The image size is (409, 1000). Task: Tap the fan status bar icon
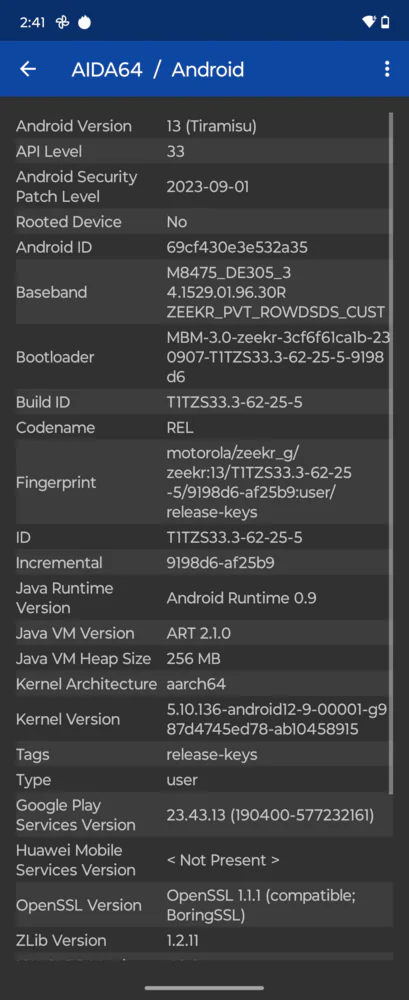tap(62, 22)
